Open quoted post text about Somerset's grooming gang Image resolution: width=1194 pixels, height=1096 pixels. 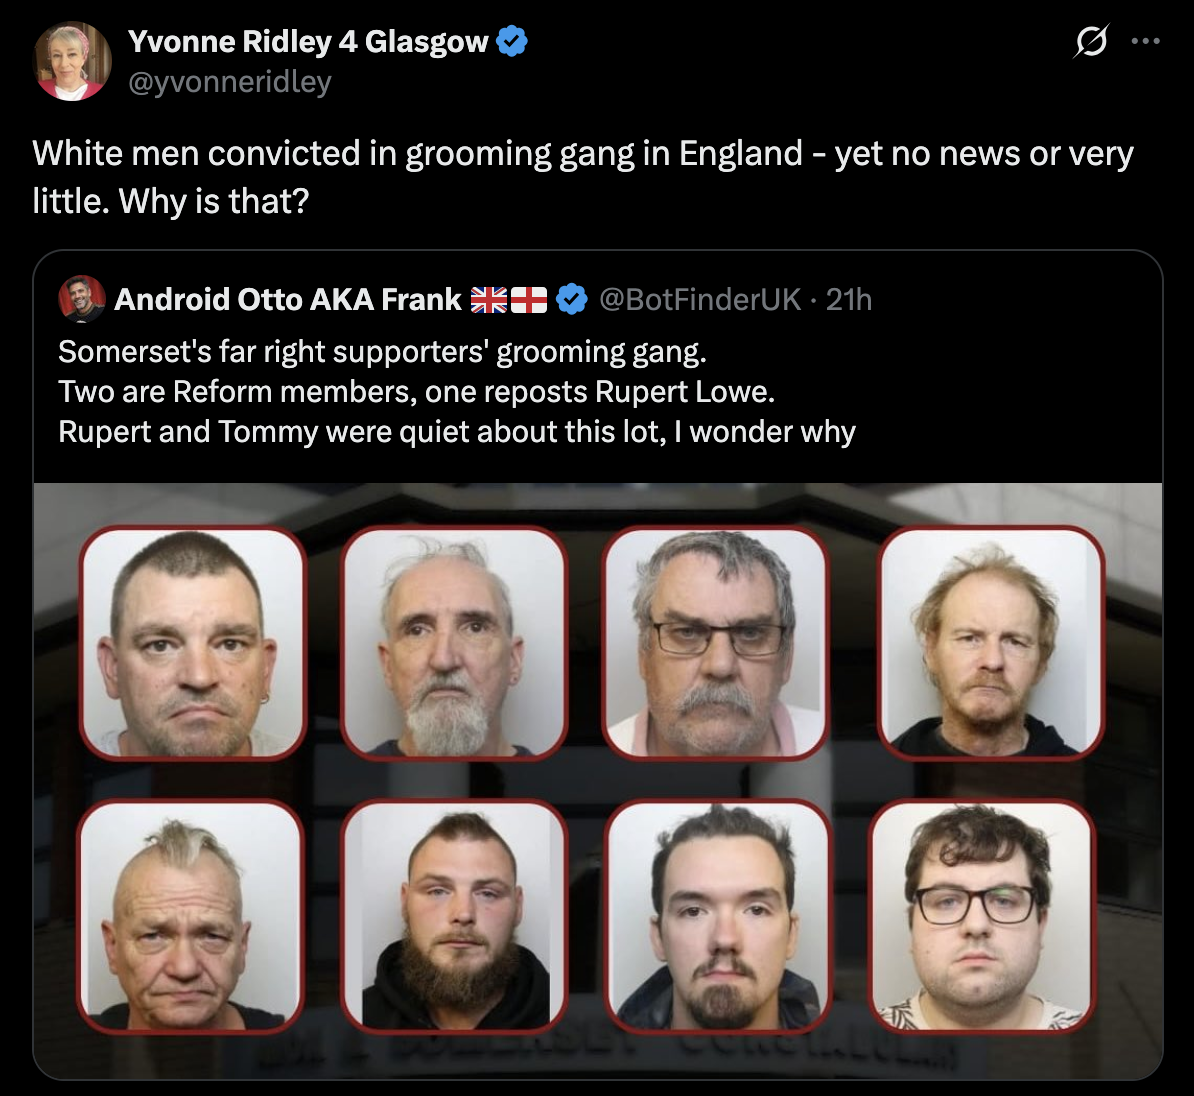(457, 391)
